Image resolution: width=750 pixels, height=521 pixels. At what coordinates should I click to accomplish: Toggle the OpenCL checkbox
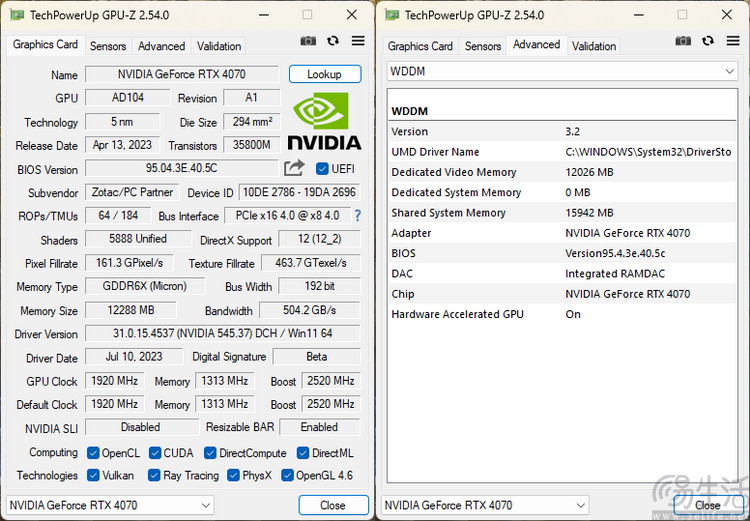click(x=93, y=453)
